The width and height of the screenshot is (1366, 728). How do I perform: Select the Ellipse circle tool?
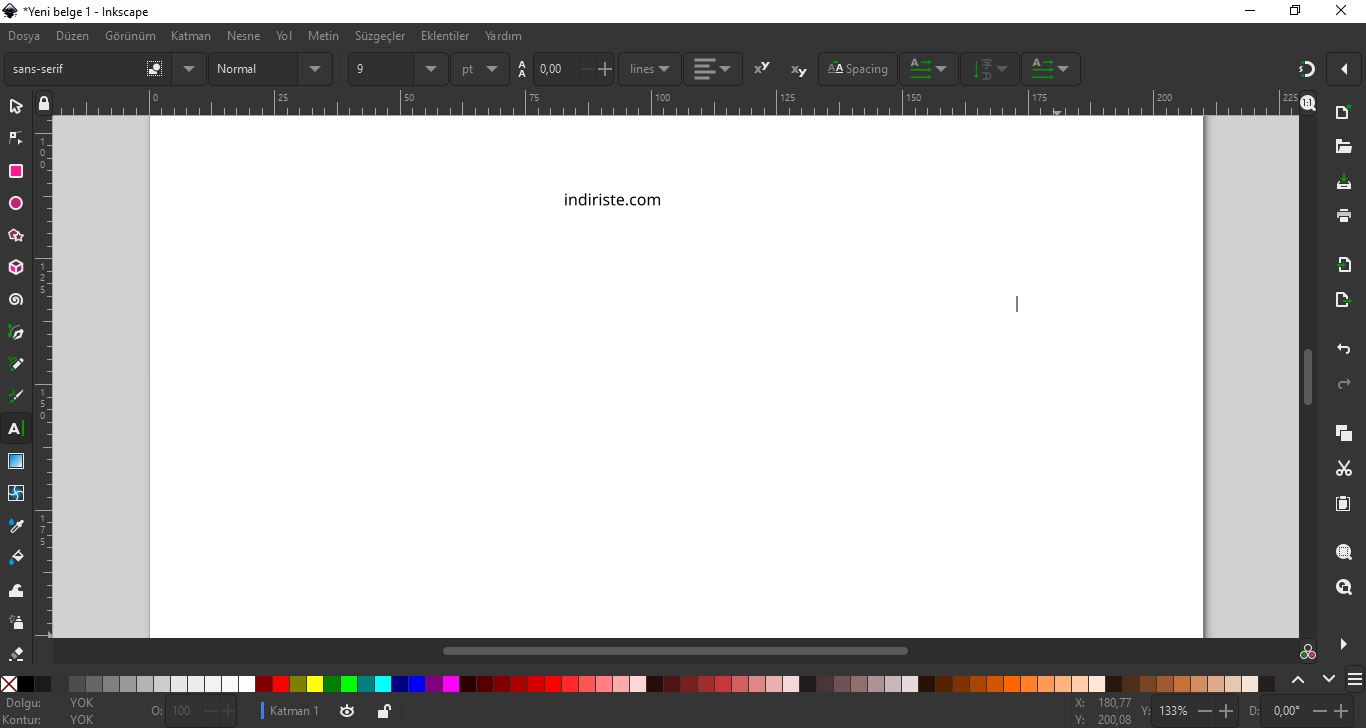(x=16, y=203)
